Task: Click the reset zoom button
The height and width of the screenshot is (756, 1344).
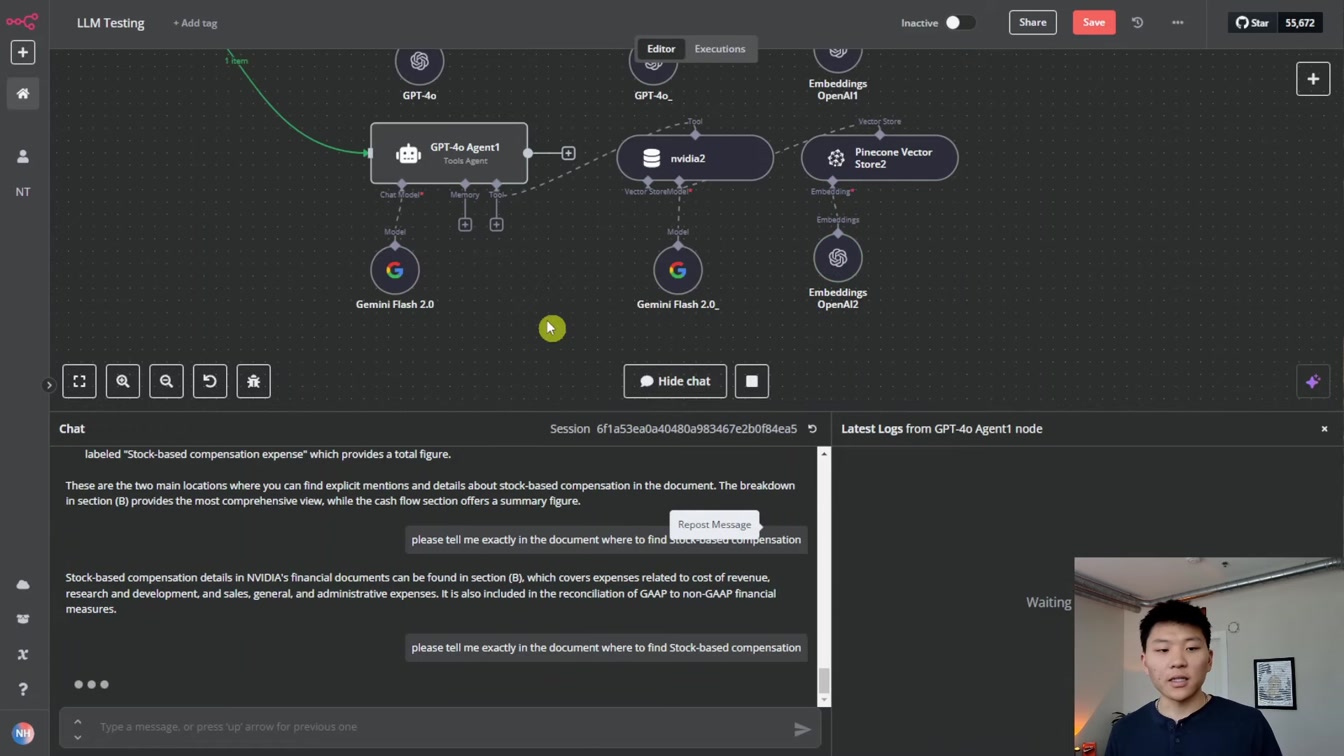Action: pyautogui.click(x=210, y=381)
